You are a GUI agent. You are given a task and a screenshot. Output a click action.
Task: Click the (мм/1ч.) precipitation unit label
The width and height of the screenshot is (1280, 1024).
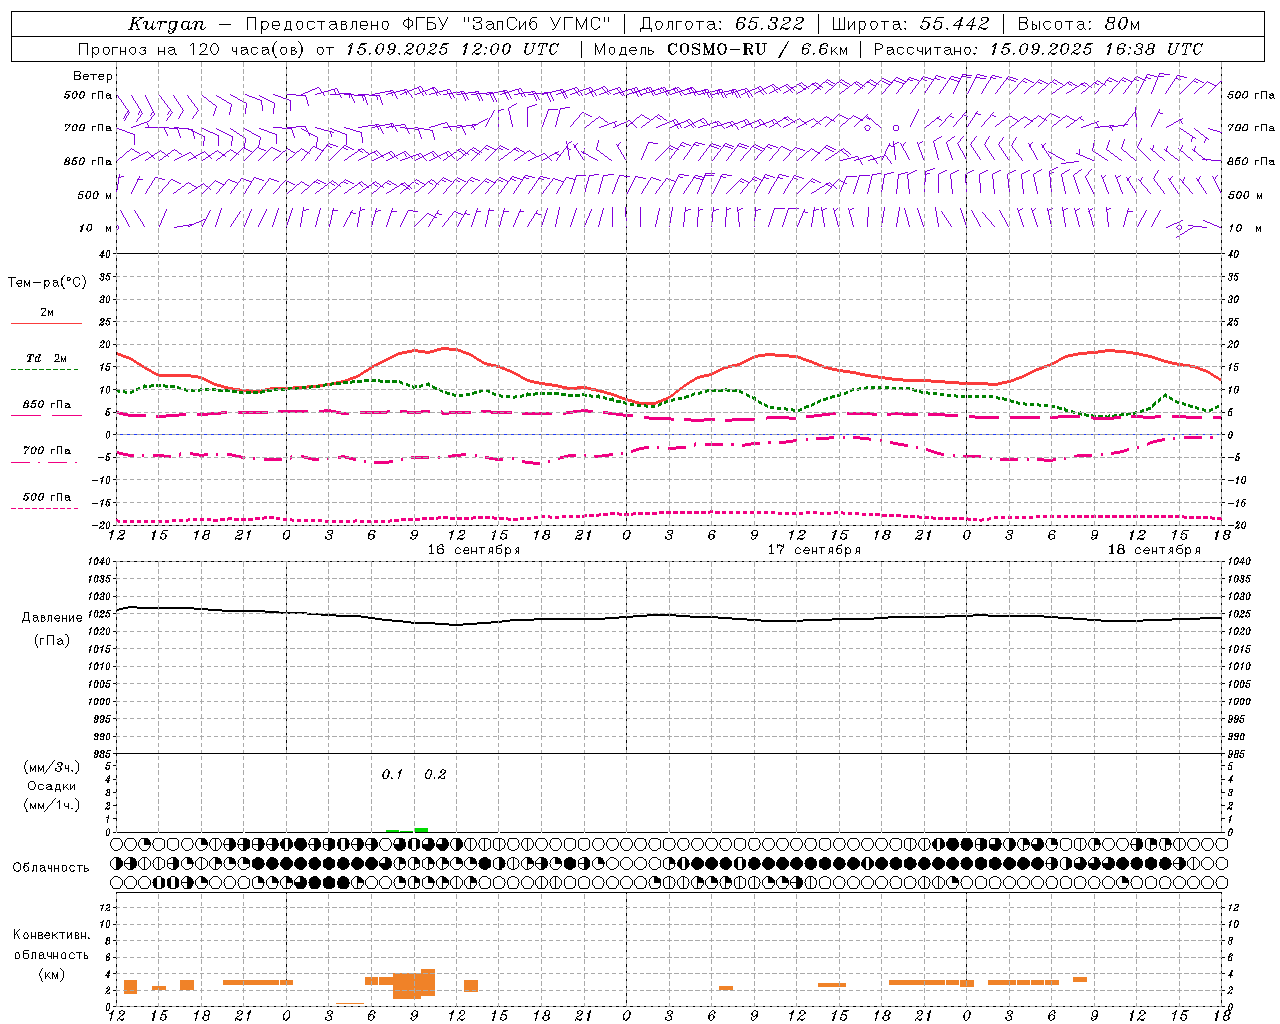coord(50,805)
